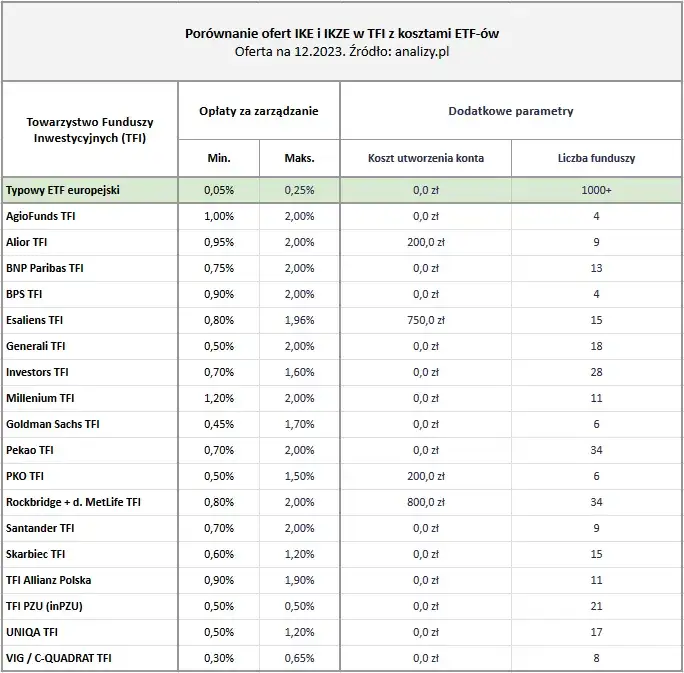Click the 'Min.' column header
Screen dimensions: 684x673
tap(219, 158)
